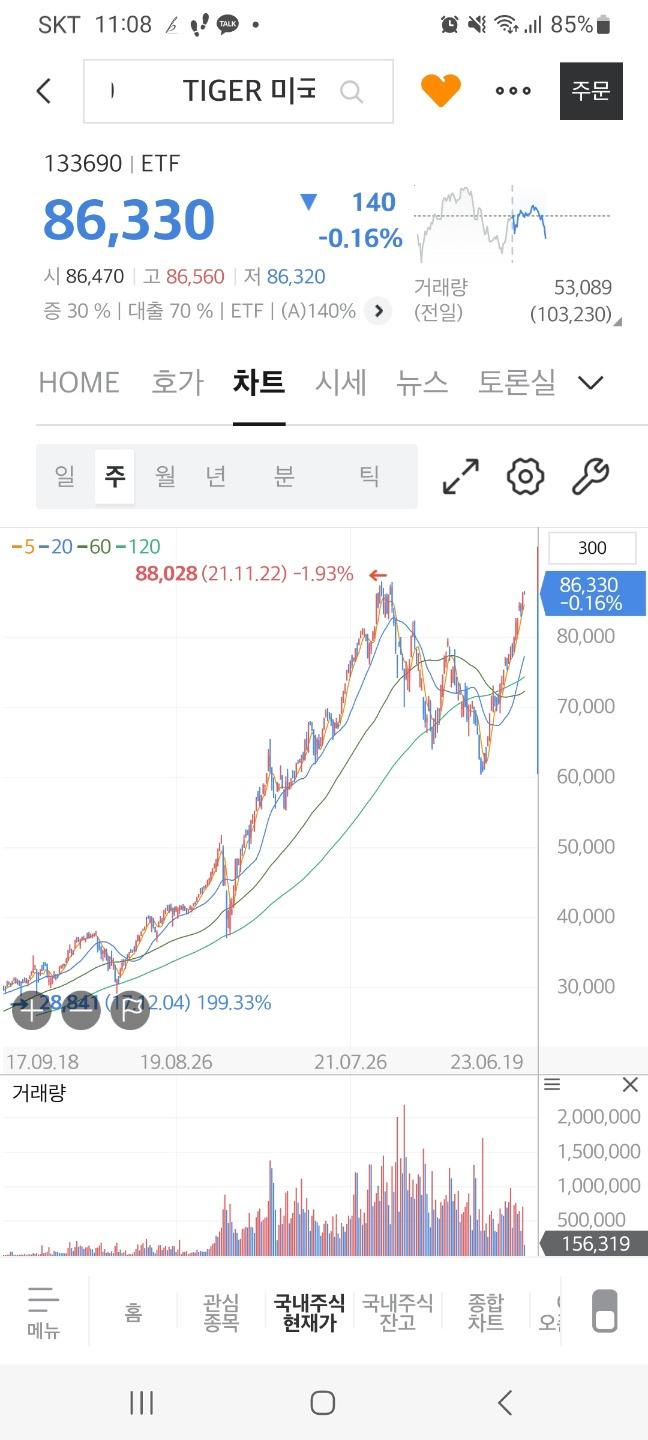The image size is (648, 1440).
Task: Open the 거래량 panel hamburger menu
Action: click(x=552, y=1084)
